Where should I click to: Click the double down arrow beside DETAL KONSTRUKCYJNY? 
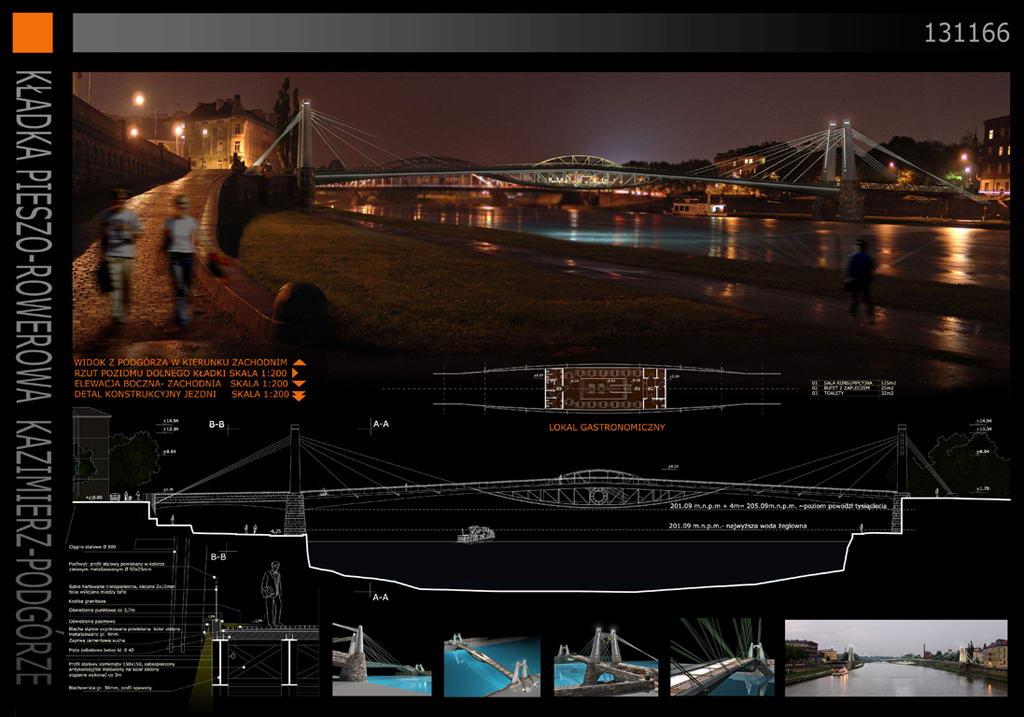pyautogui.click(x=298, y=396)
